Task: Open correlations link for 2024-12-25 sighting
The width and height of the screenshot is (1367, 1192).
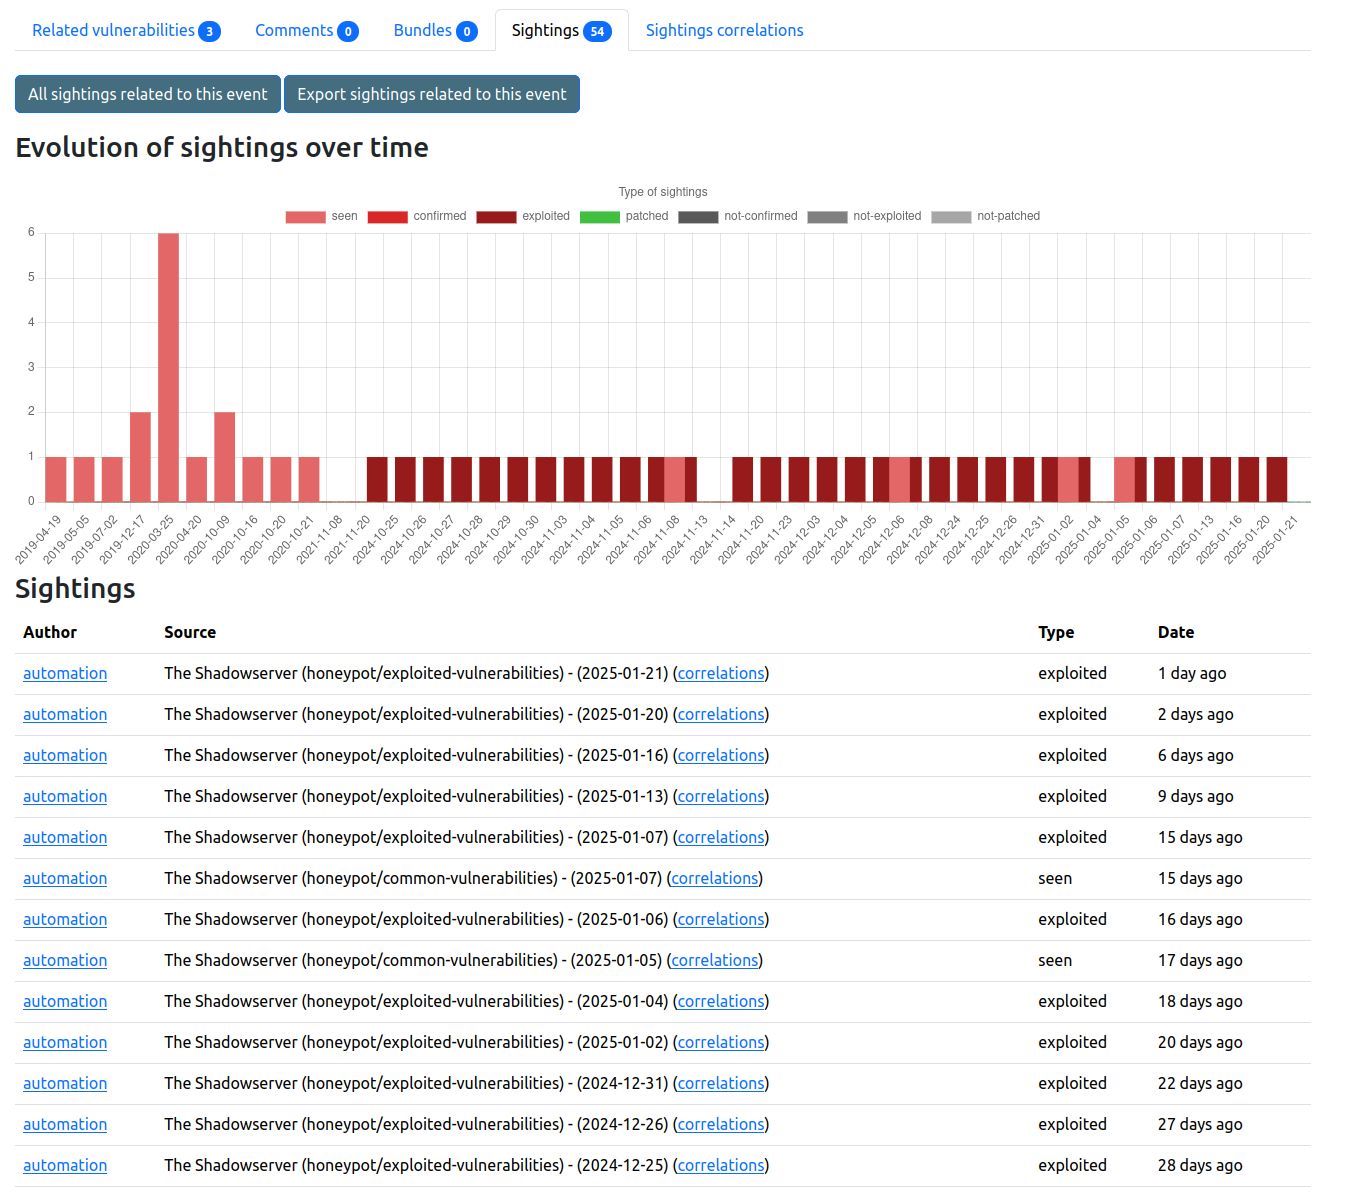Action: [721, 1165]
